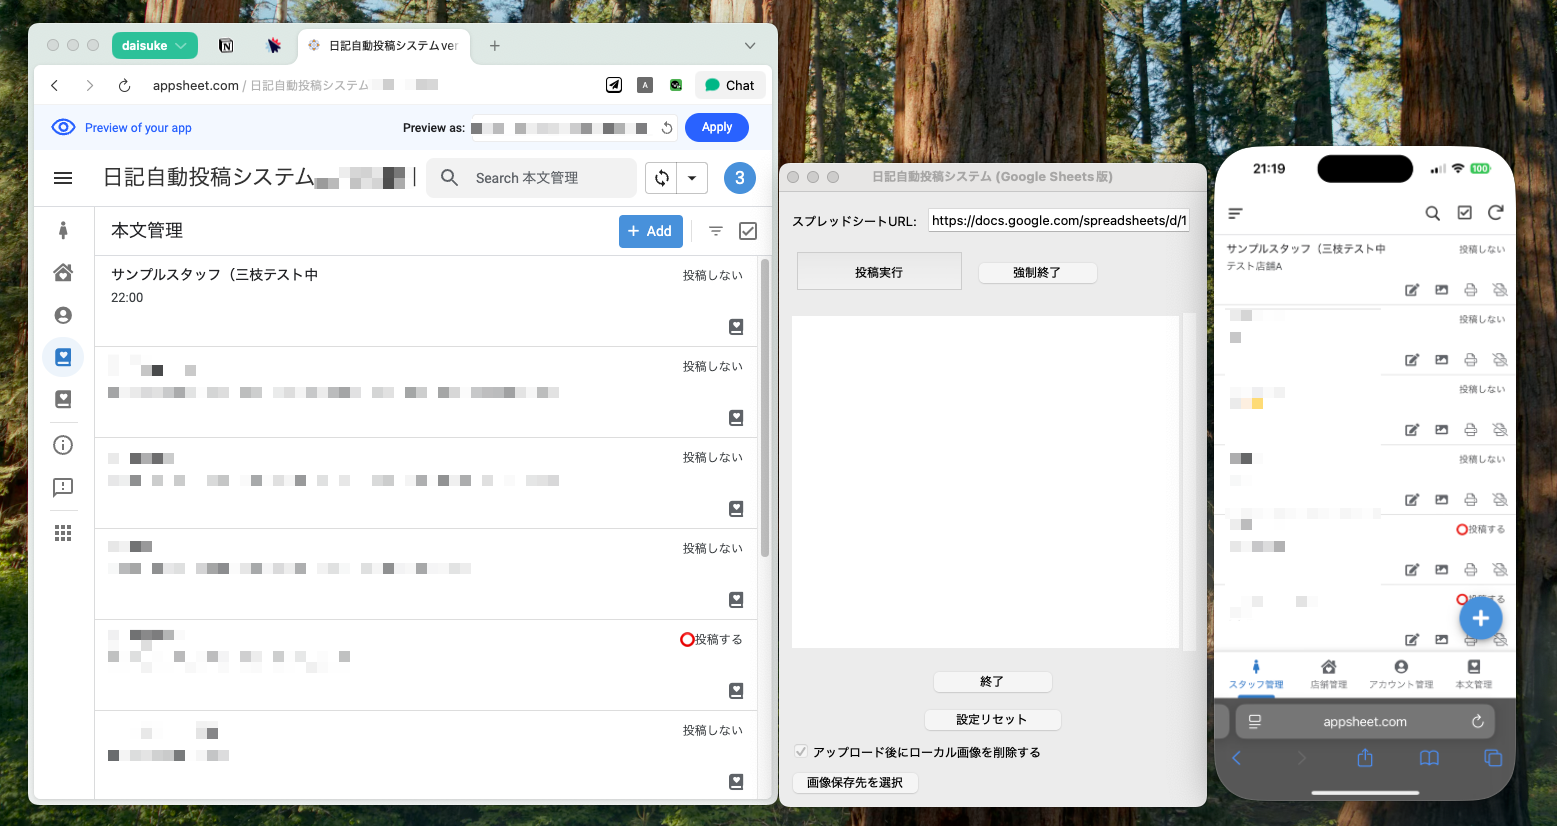Click the blue Apply button
Viewport: 1557px width, 826px height.
point(717,128)
